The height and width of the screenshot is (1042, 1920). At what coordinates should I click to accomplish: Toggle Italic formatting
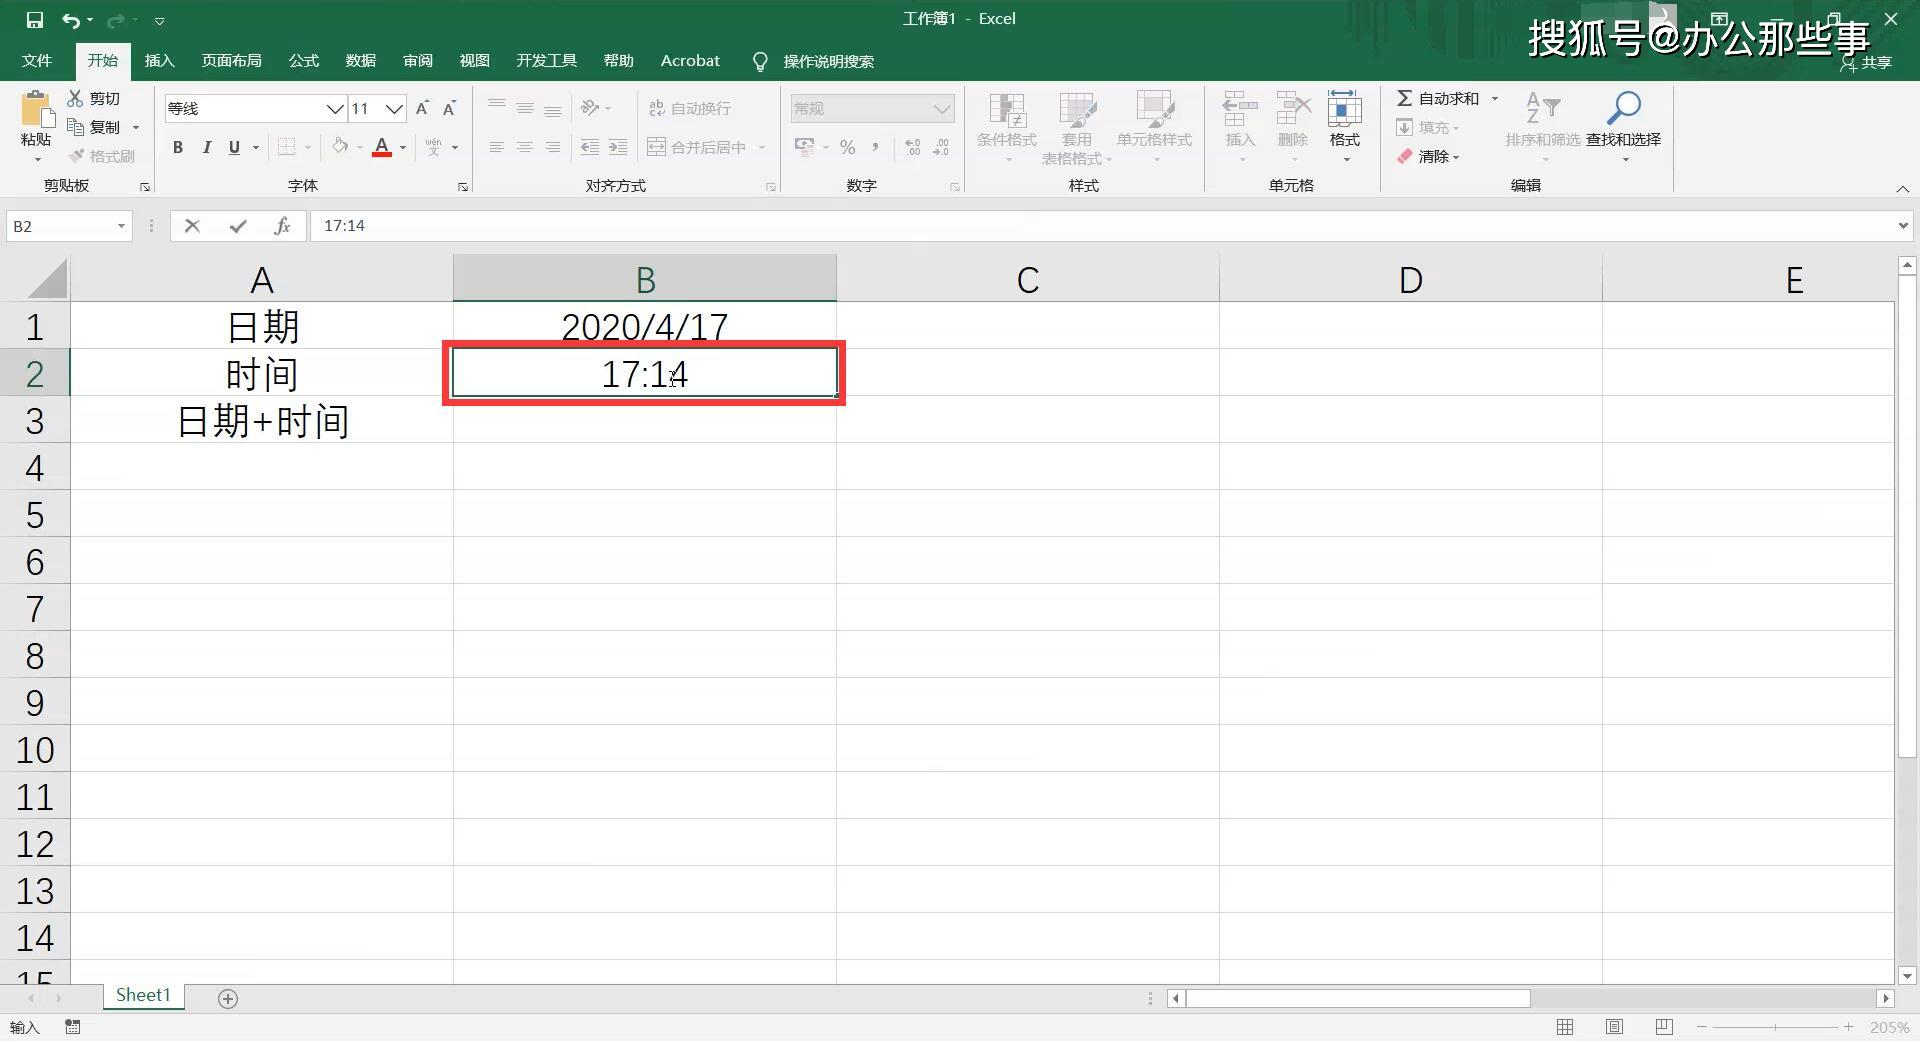coord(206,148)
